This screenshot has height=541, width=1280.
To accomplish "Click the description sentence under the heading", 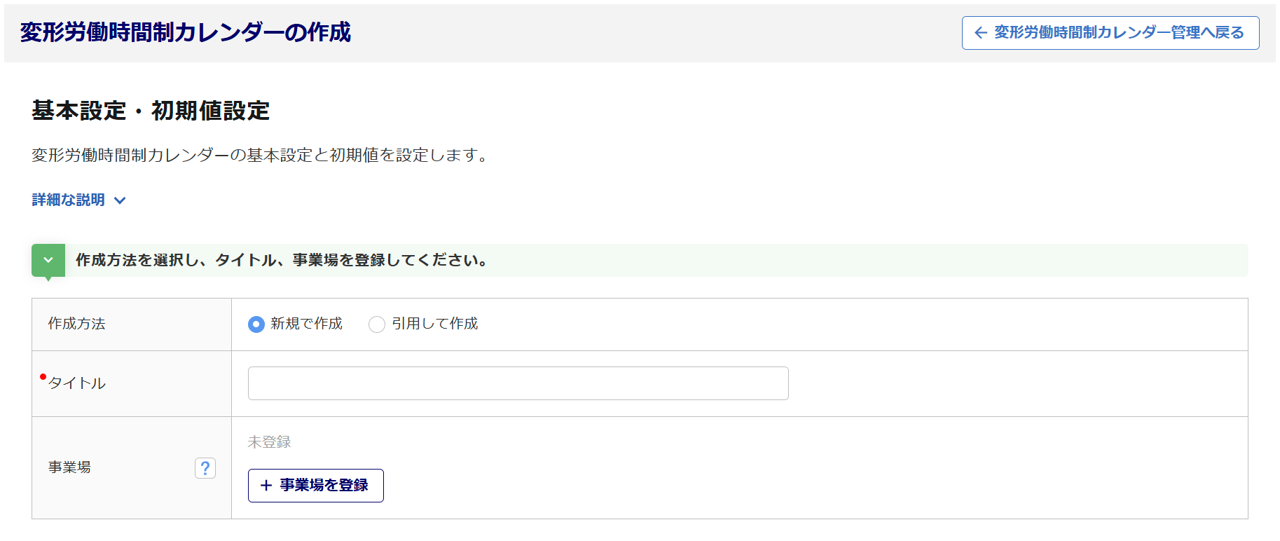I will [x=259, y=156].
